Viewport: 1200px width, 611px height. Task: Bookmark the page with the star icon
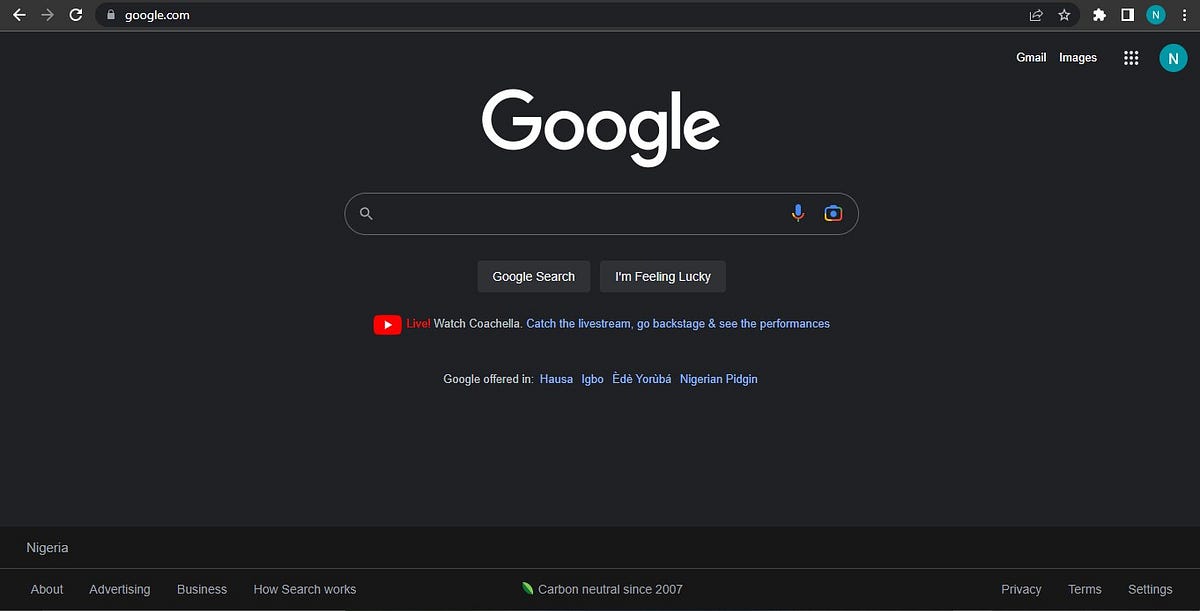[1064, 15]
